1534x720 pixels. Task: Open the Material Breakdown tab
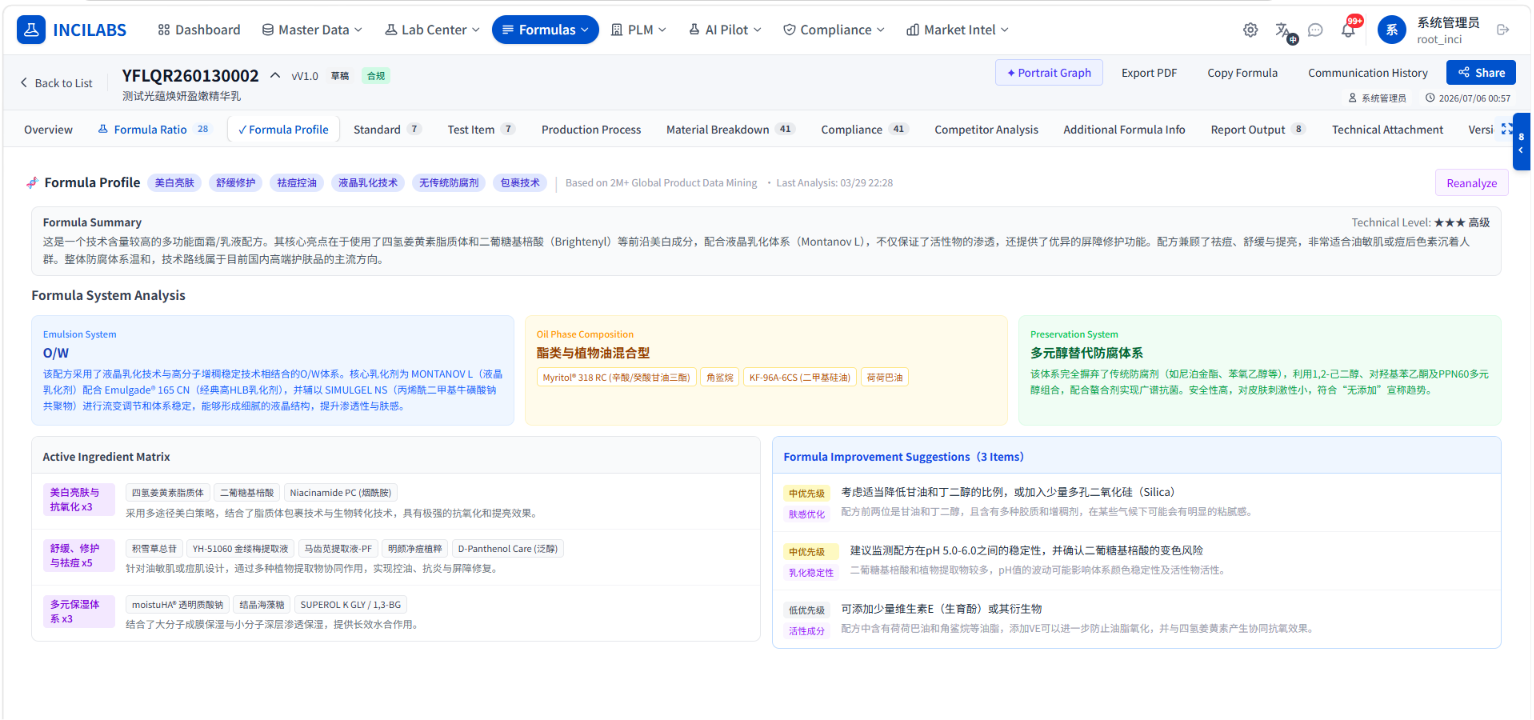coord(730,130)
